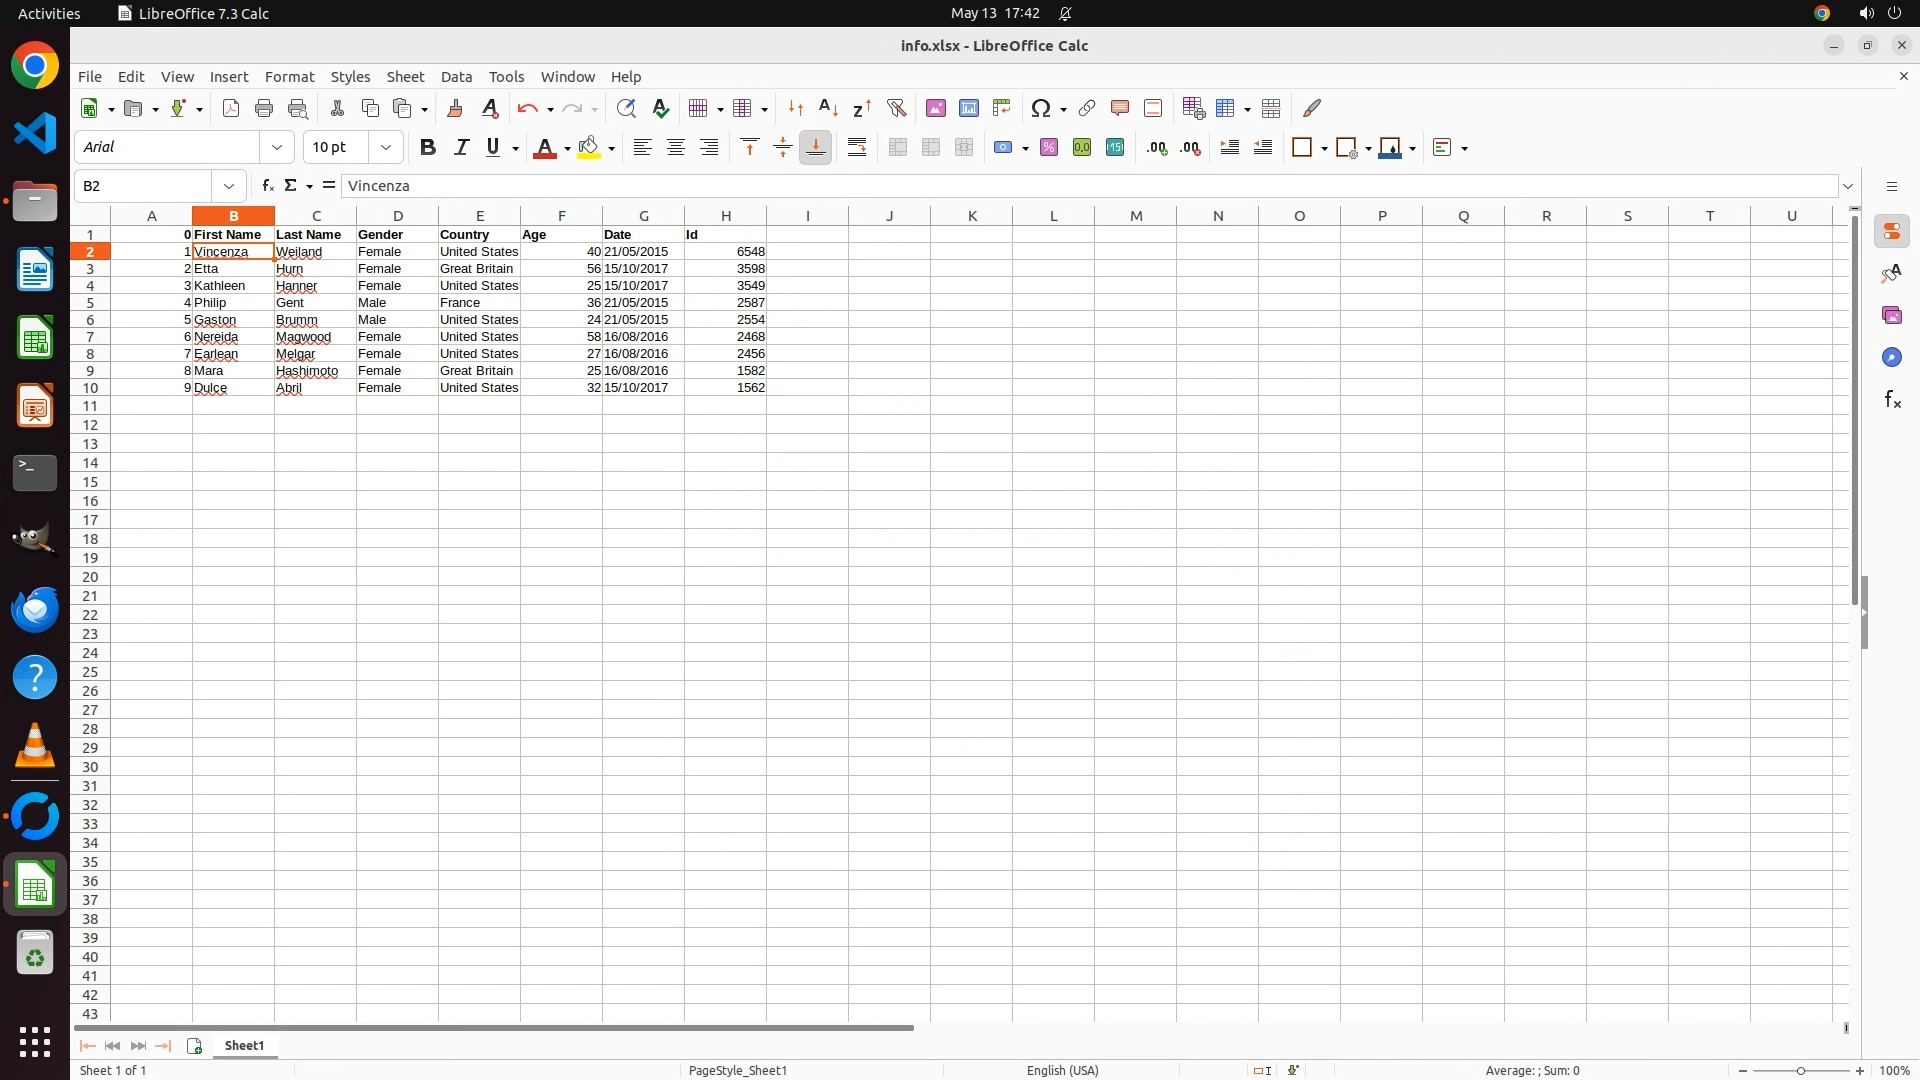Switch to the Sheet1 tab

(244, 1045)
